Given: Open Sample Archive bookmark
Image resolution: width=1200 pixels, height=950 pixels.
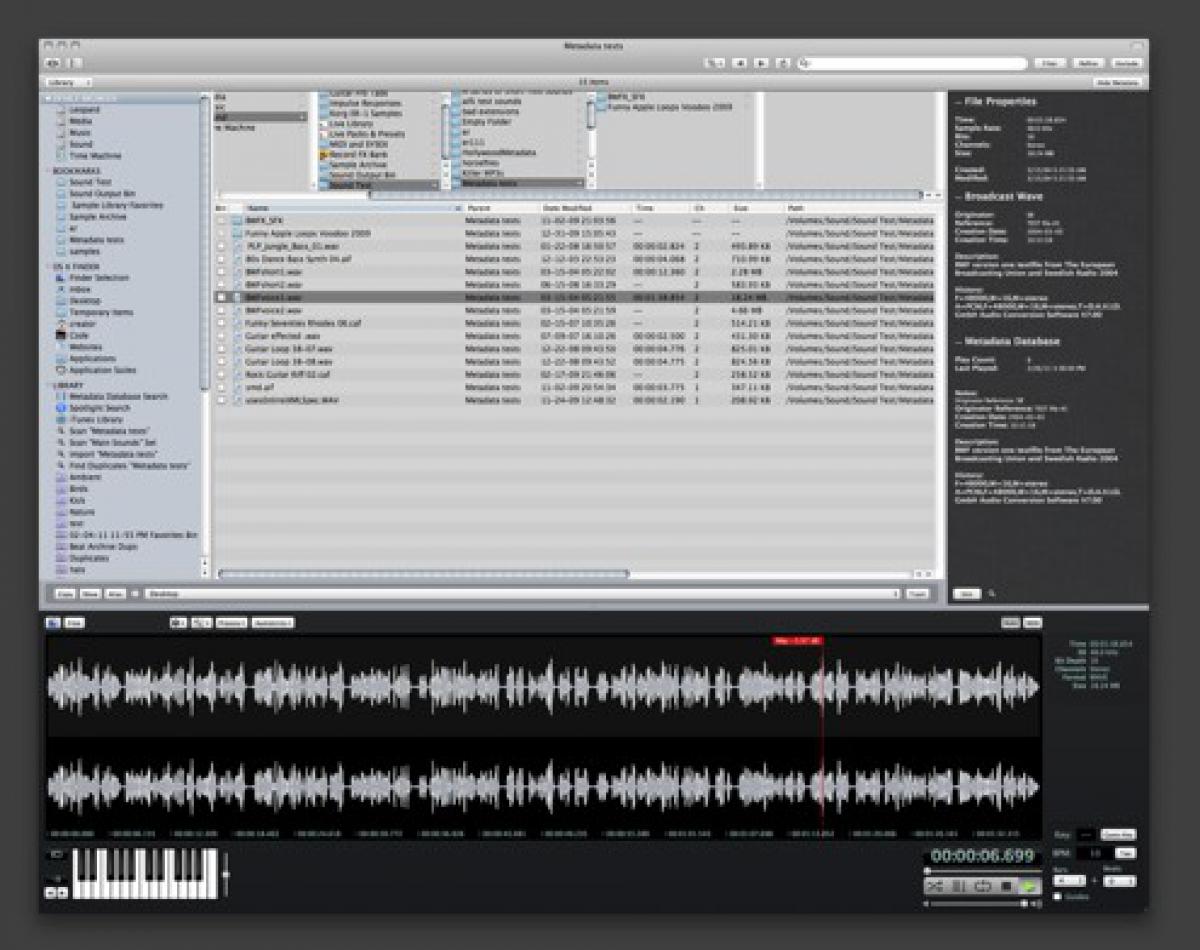Looking at the screenshot, I should tap(97, 216).
